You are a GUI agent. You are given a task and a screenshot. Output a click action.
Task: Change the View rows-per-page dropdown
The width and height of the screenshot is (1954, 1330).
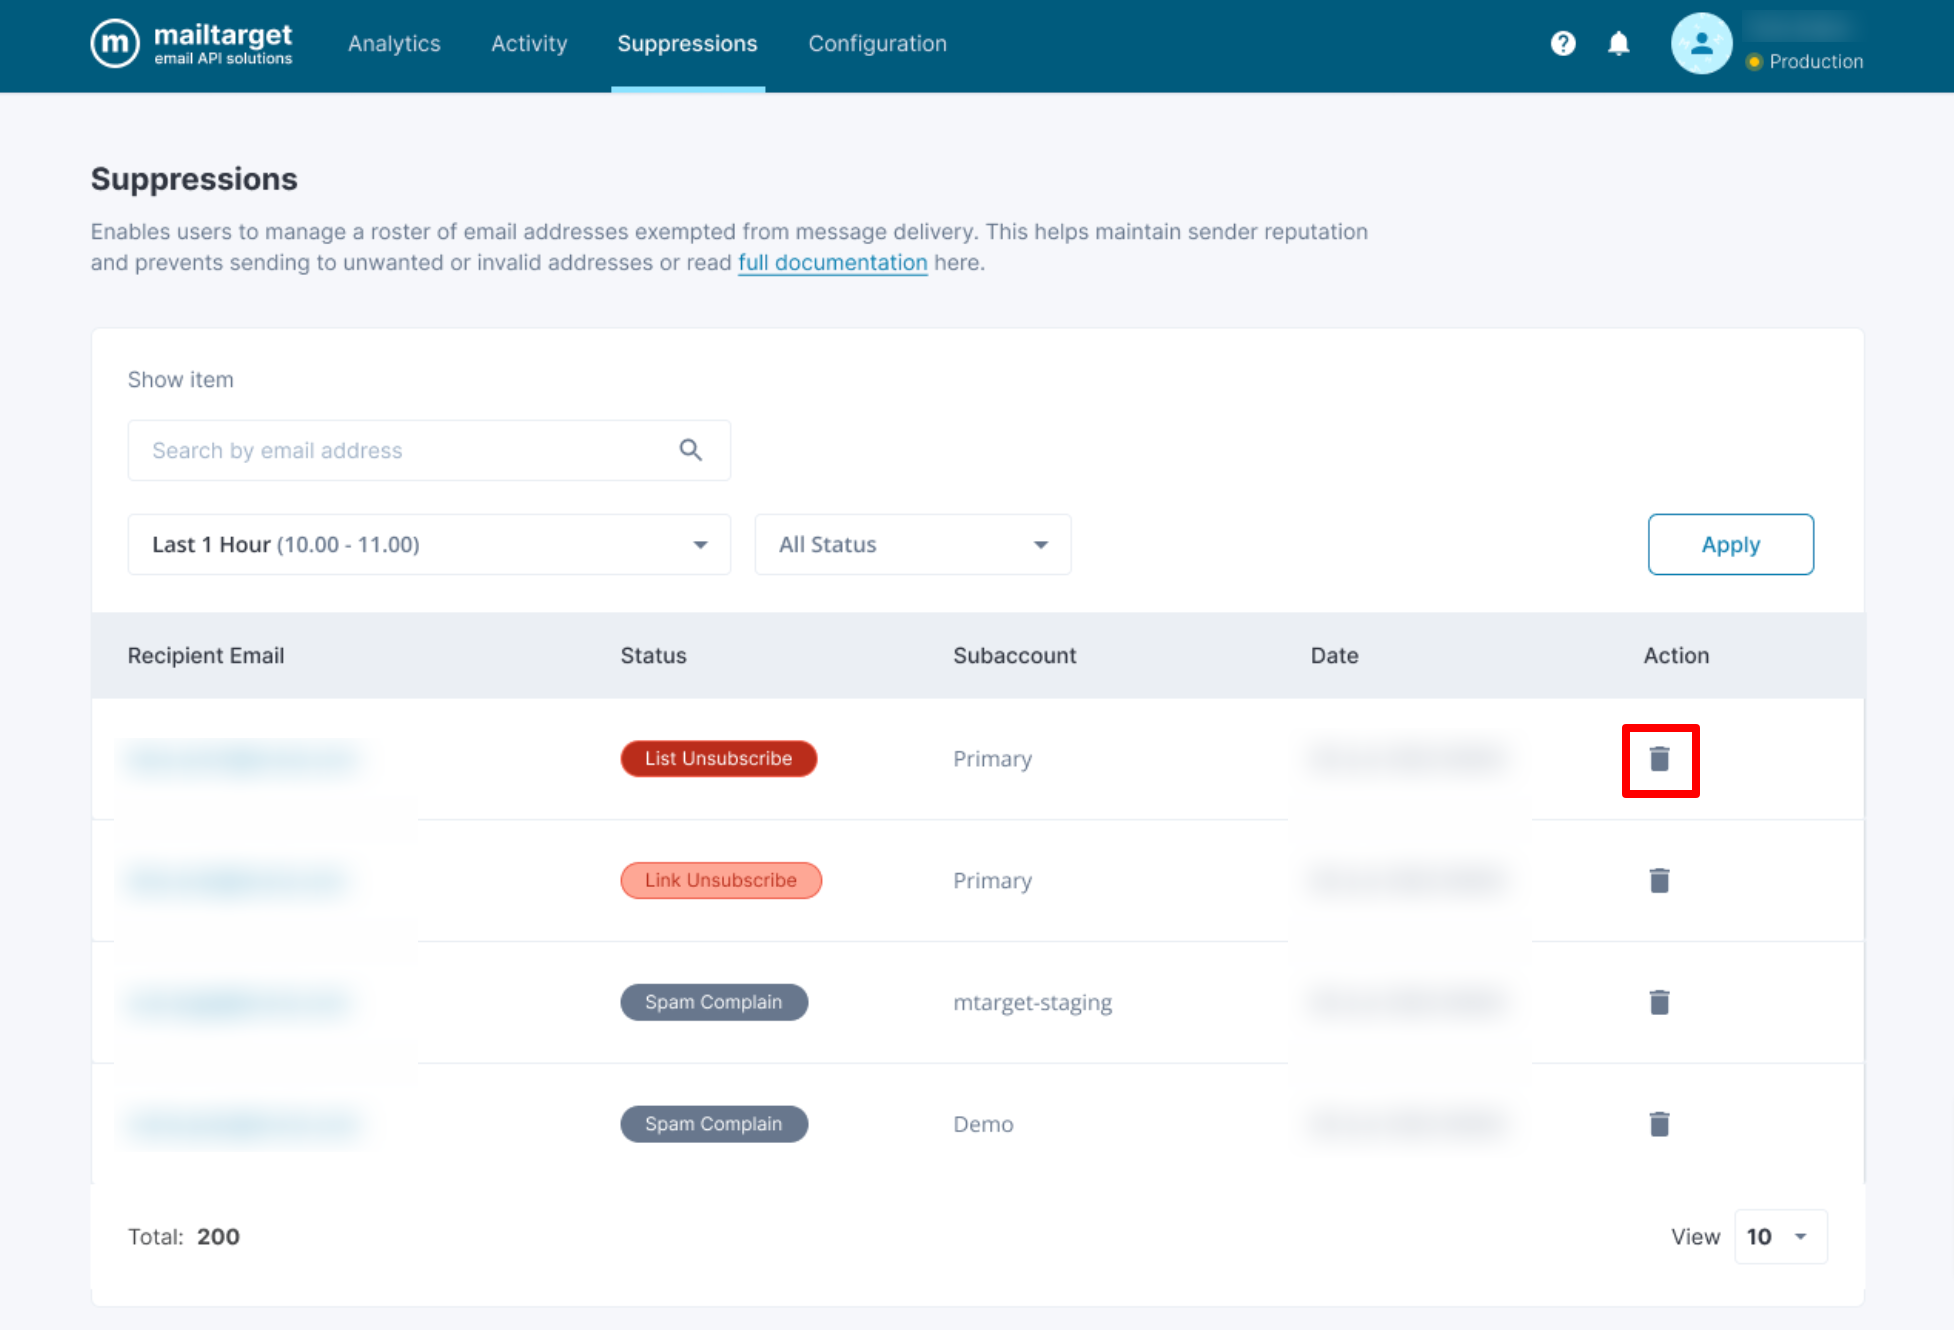tap(1780, 1237)
